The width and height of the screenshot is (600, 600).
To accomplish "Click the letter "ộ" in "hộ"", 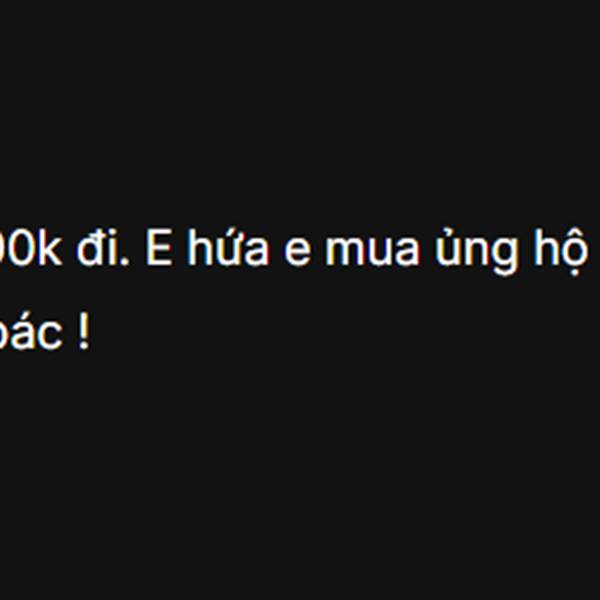I will pos(575,252).
